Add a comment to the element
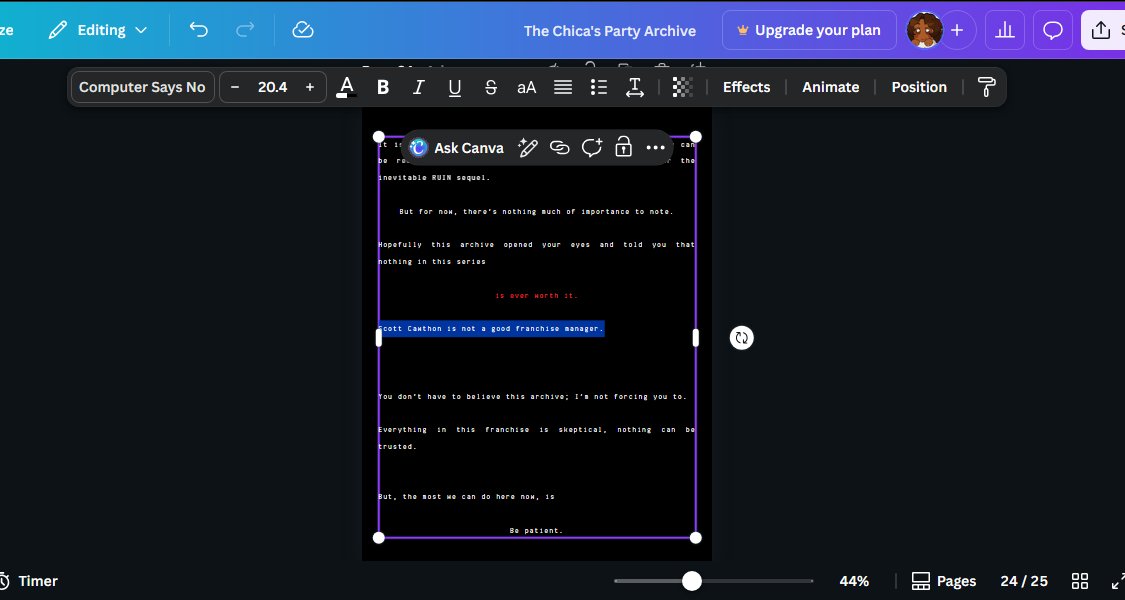Viewport: 1125px width, 600px height. click(x=592, y=148)
